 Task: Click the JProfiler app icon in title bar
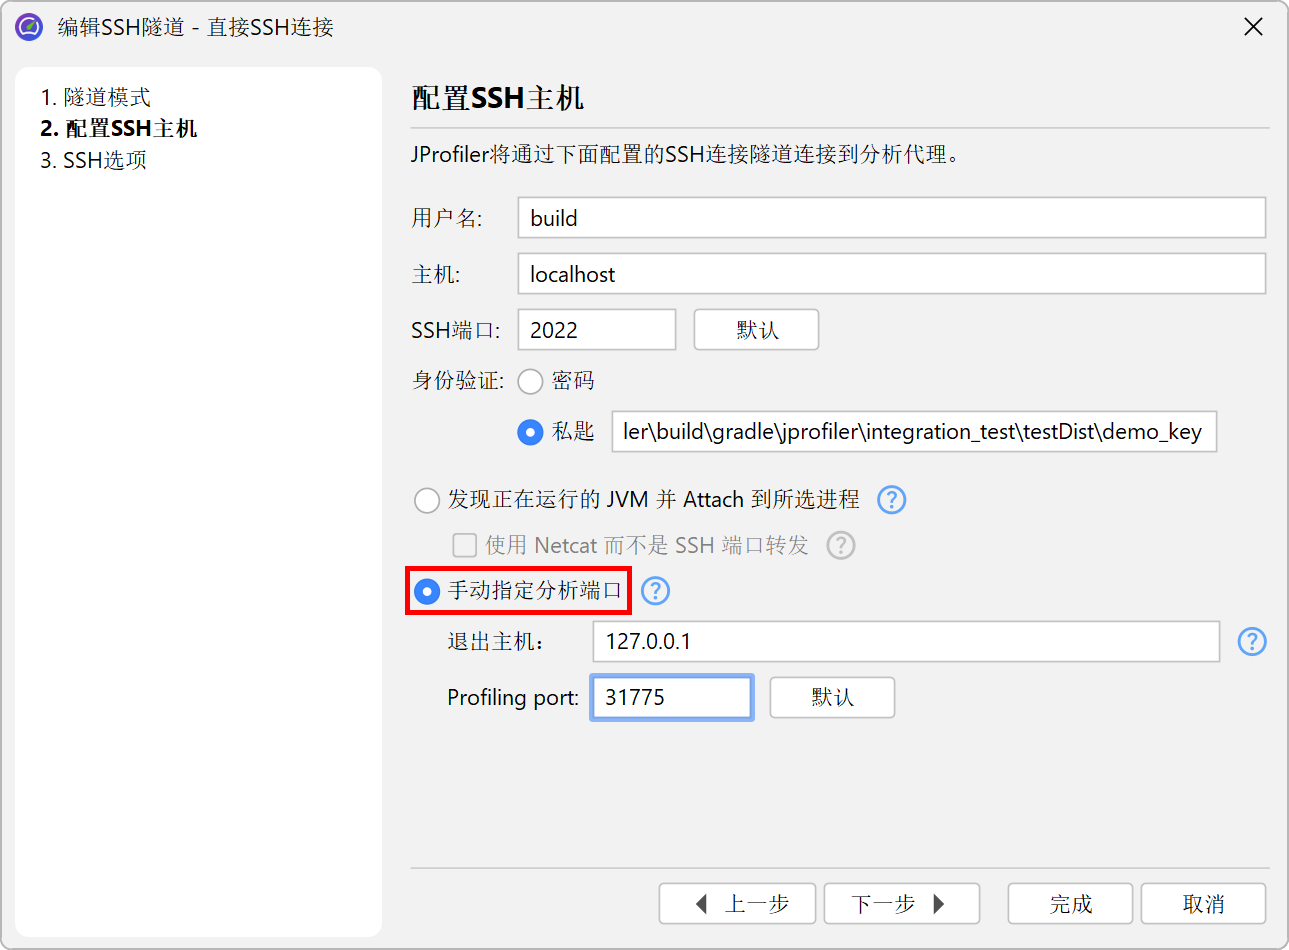pos(29,27)
